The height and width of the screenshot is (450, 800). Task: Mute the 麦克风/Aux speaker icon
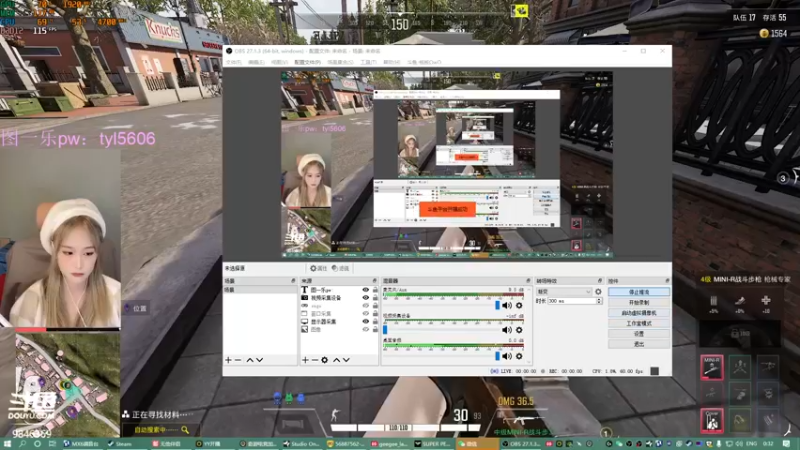(x=507, y=306)
